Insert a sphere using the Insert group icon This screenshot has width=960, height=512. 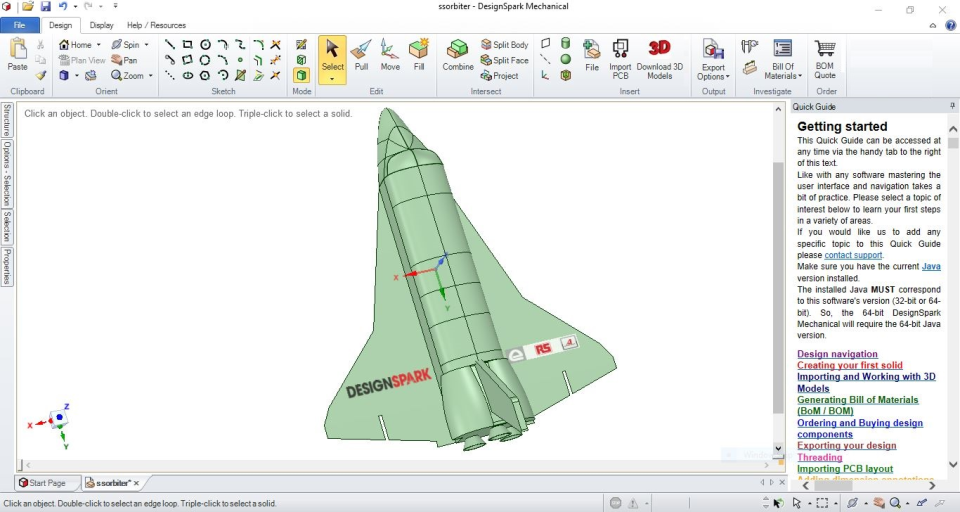click(x=566, y=59)
